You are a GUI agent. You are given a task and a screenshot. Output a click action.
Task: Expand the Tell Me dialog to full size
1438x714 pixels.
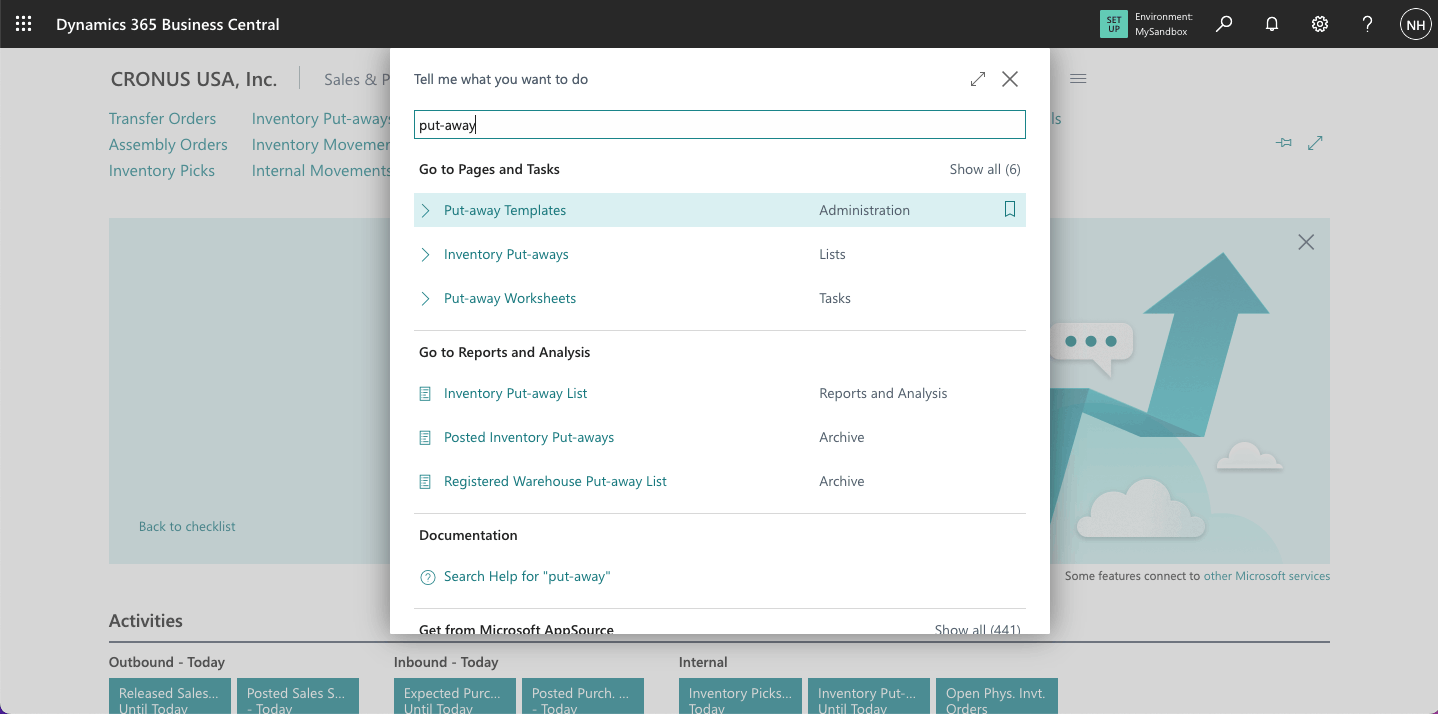[x=978, y=79]
